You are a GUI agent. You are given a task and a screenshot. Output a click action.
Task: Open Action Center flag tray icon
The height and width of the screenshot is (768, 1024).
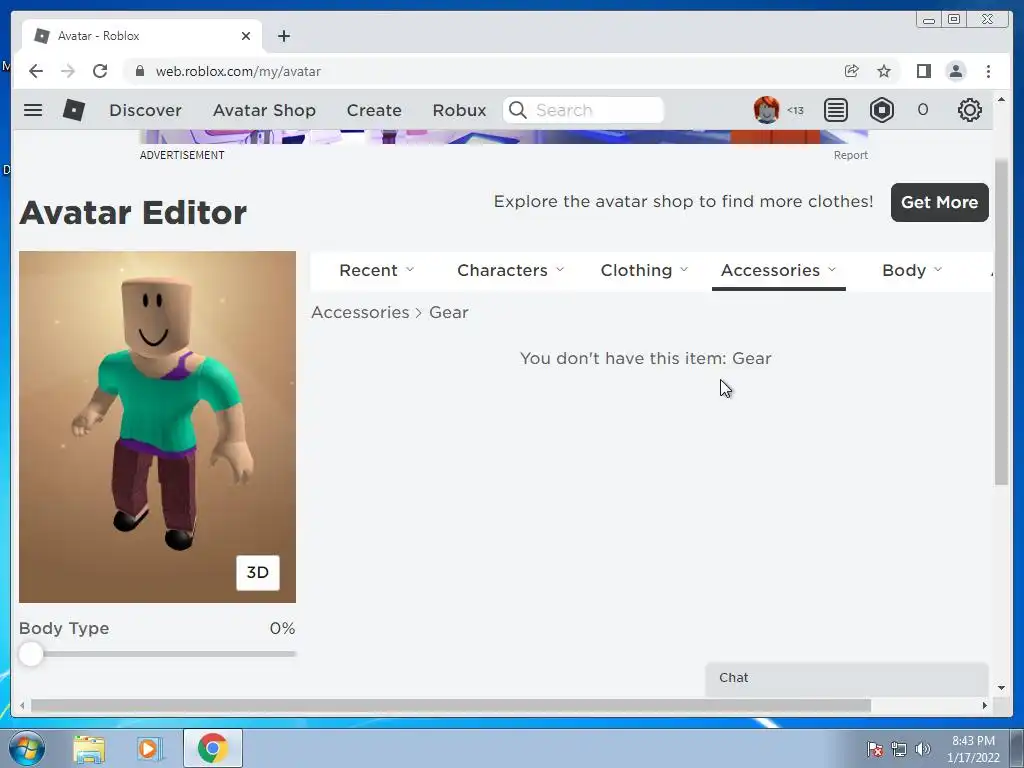click(874, 749)
